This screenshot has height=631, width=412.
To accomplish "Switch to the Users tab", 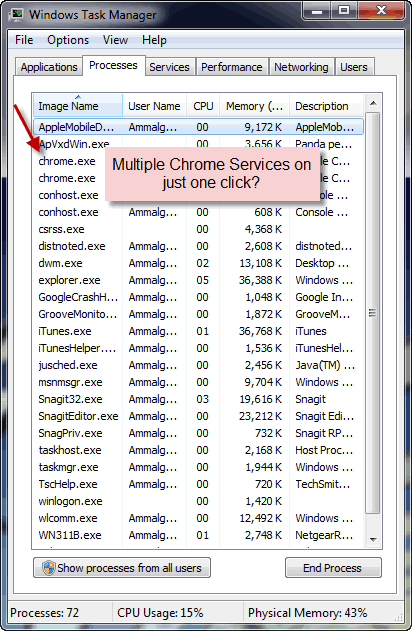I will pyautogui.click(x=354, y=67).
